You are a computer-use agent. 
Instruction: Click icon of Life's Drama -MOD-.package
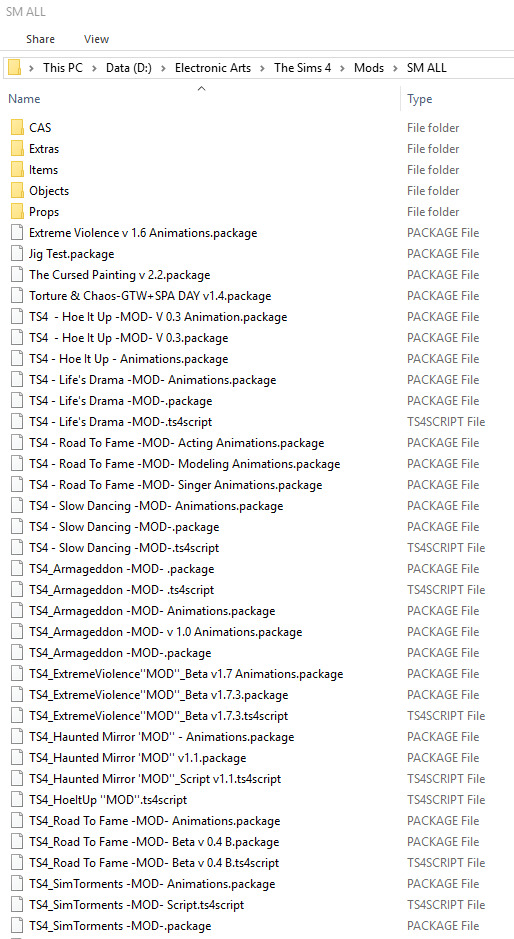(x=17, y=401)
